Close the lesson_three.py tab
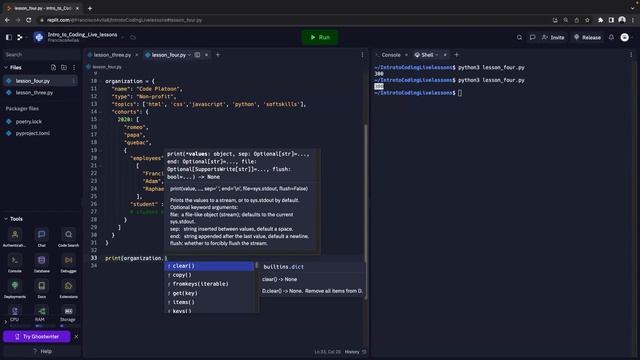This screenshot has width=640, height=360. tap(137, 55)
